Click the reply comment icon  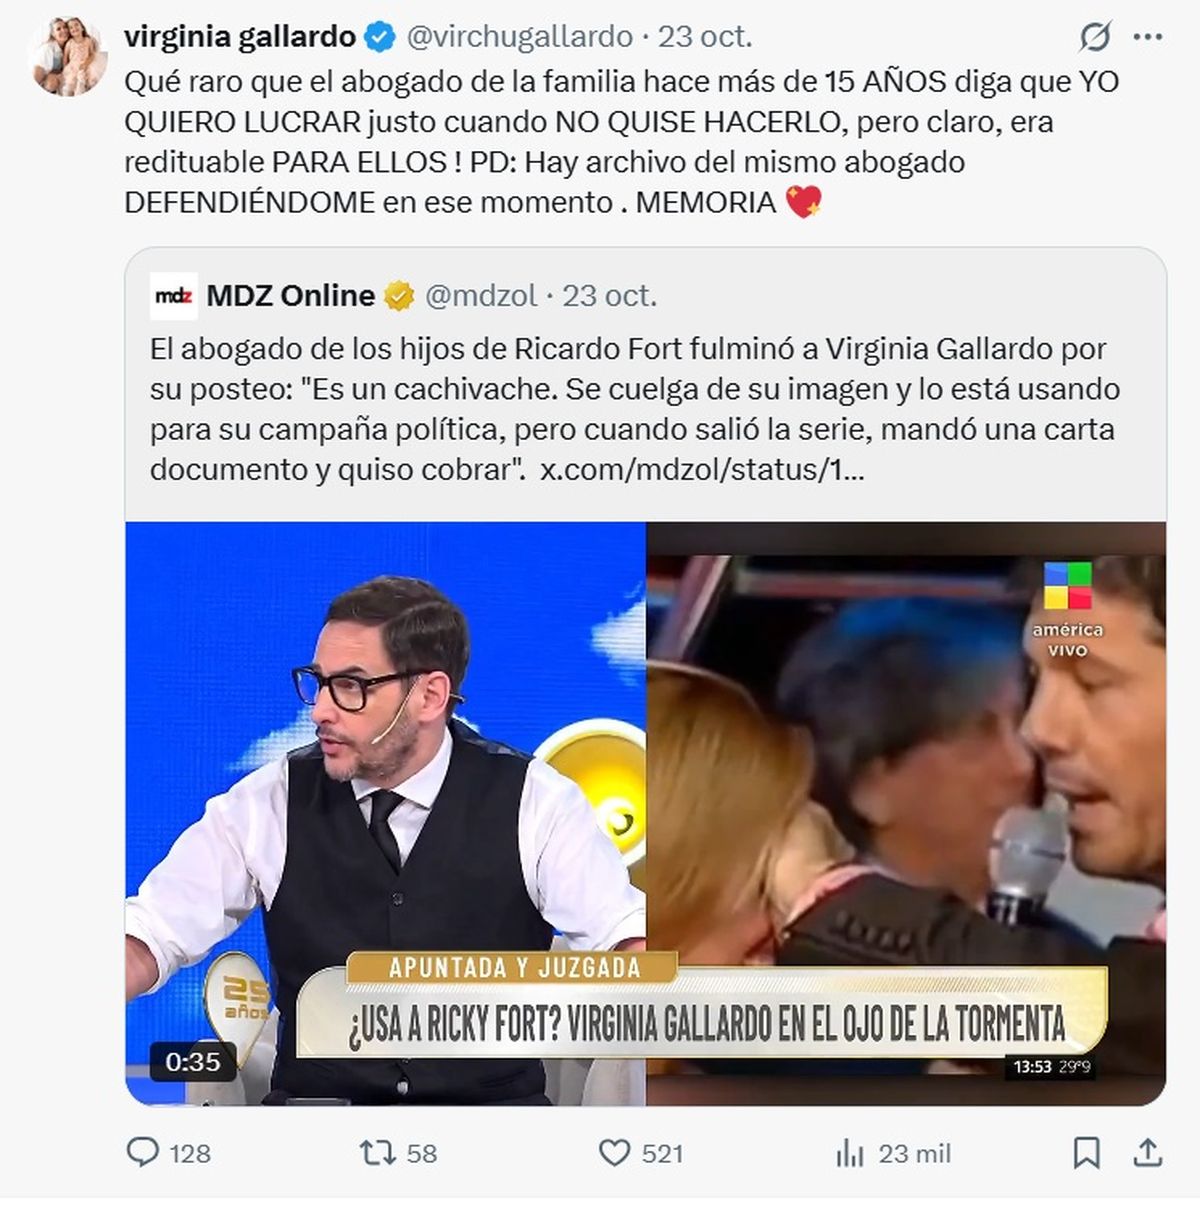143,1153
